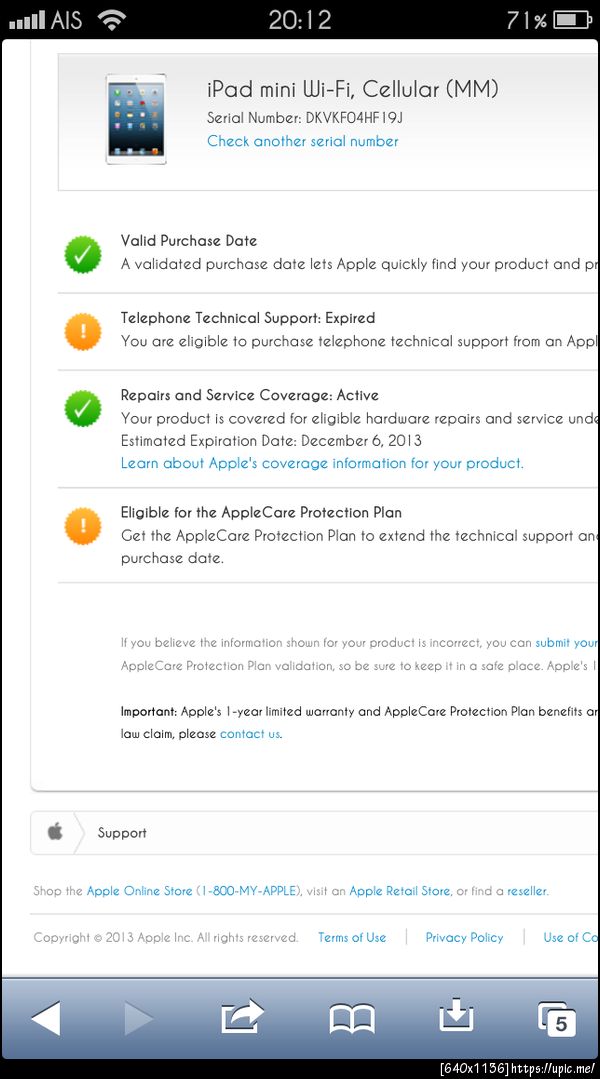This screenshot has height=1079, width=600.
Task: Tap the browser forward arrow
Action: click(x=137, y=1019)
